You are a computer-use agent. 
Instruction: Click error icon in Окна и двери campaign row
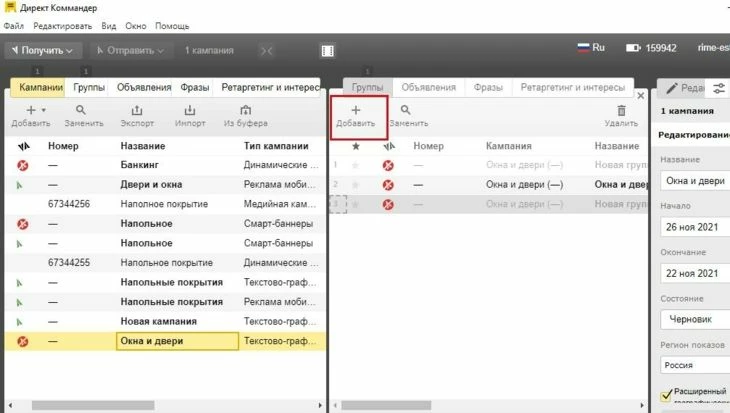pos(22,341)
